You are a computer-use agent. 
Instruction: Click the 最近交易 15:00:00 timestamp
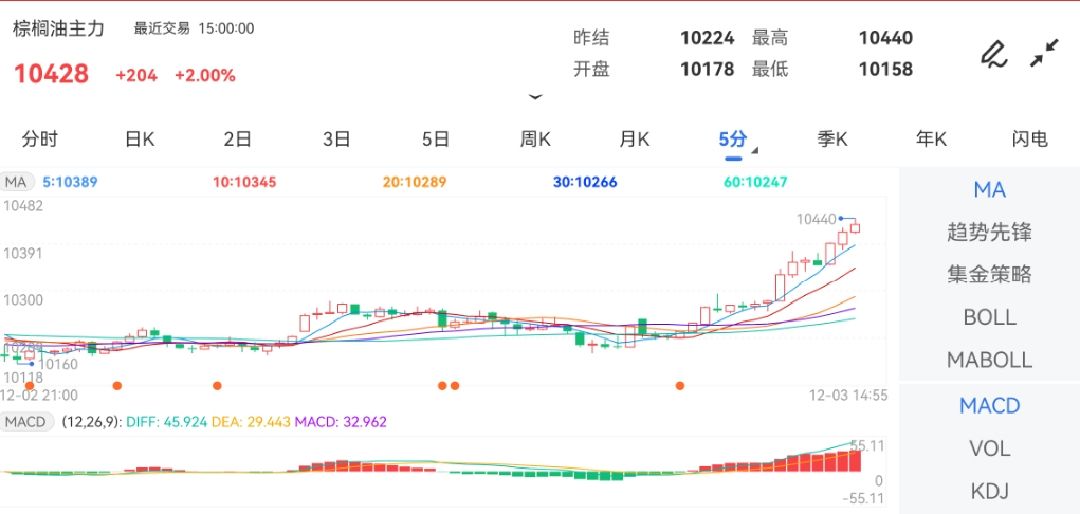194,28
